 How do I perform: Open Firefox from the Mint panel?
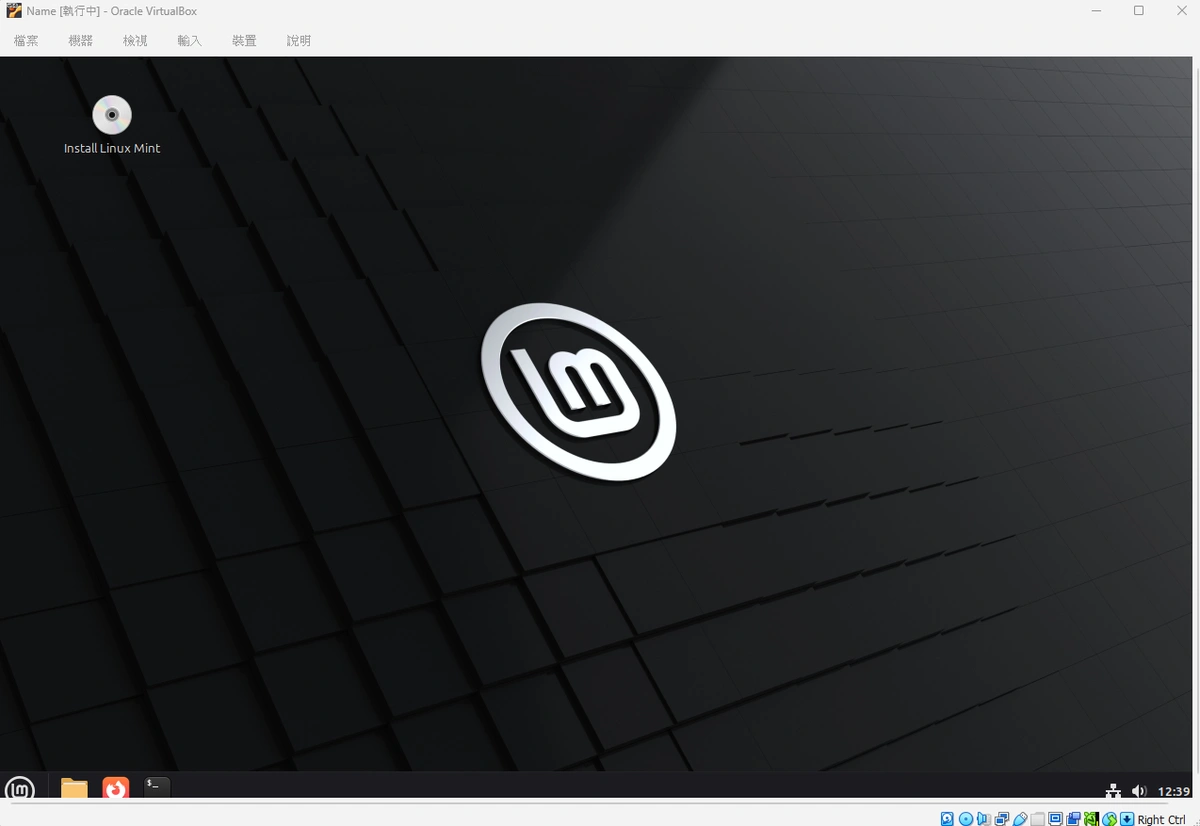coord(116,788)
